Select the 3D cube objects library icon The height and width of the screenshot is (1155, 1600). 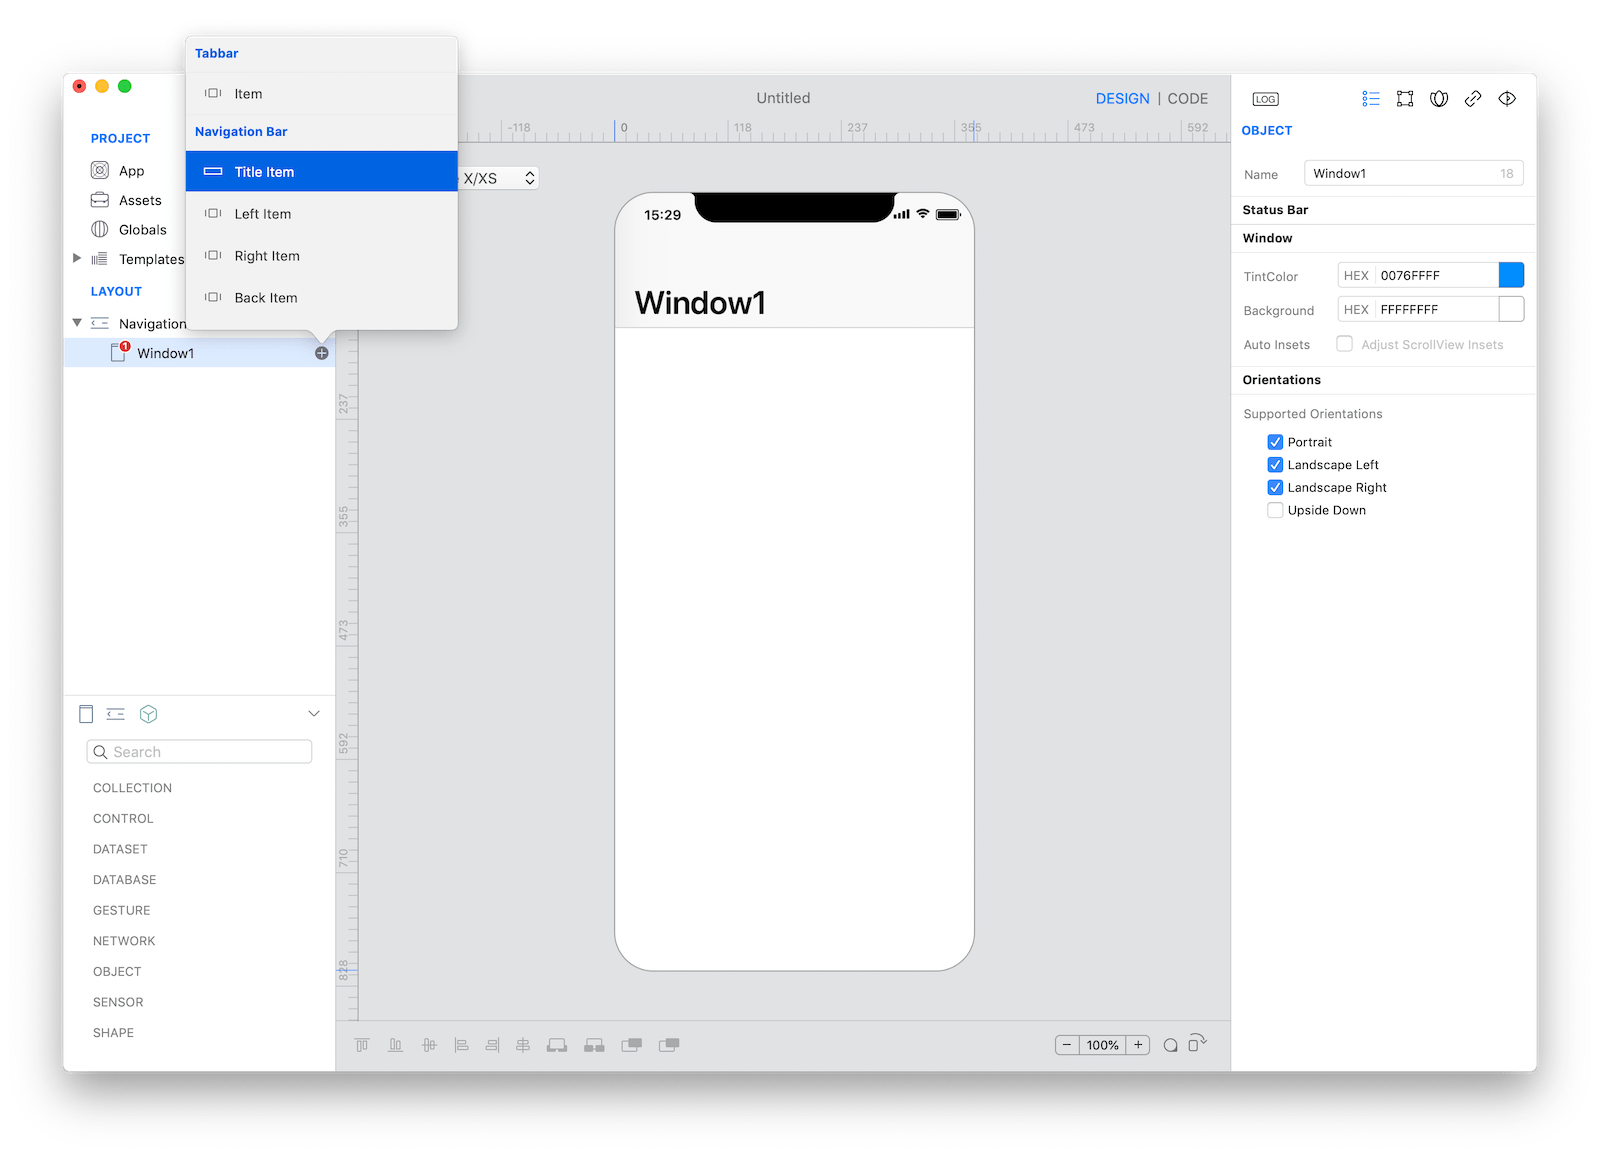148,714
